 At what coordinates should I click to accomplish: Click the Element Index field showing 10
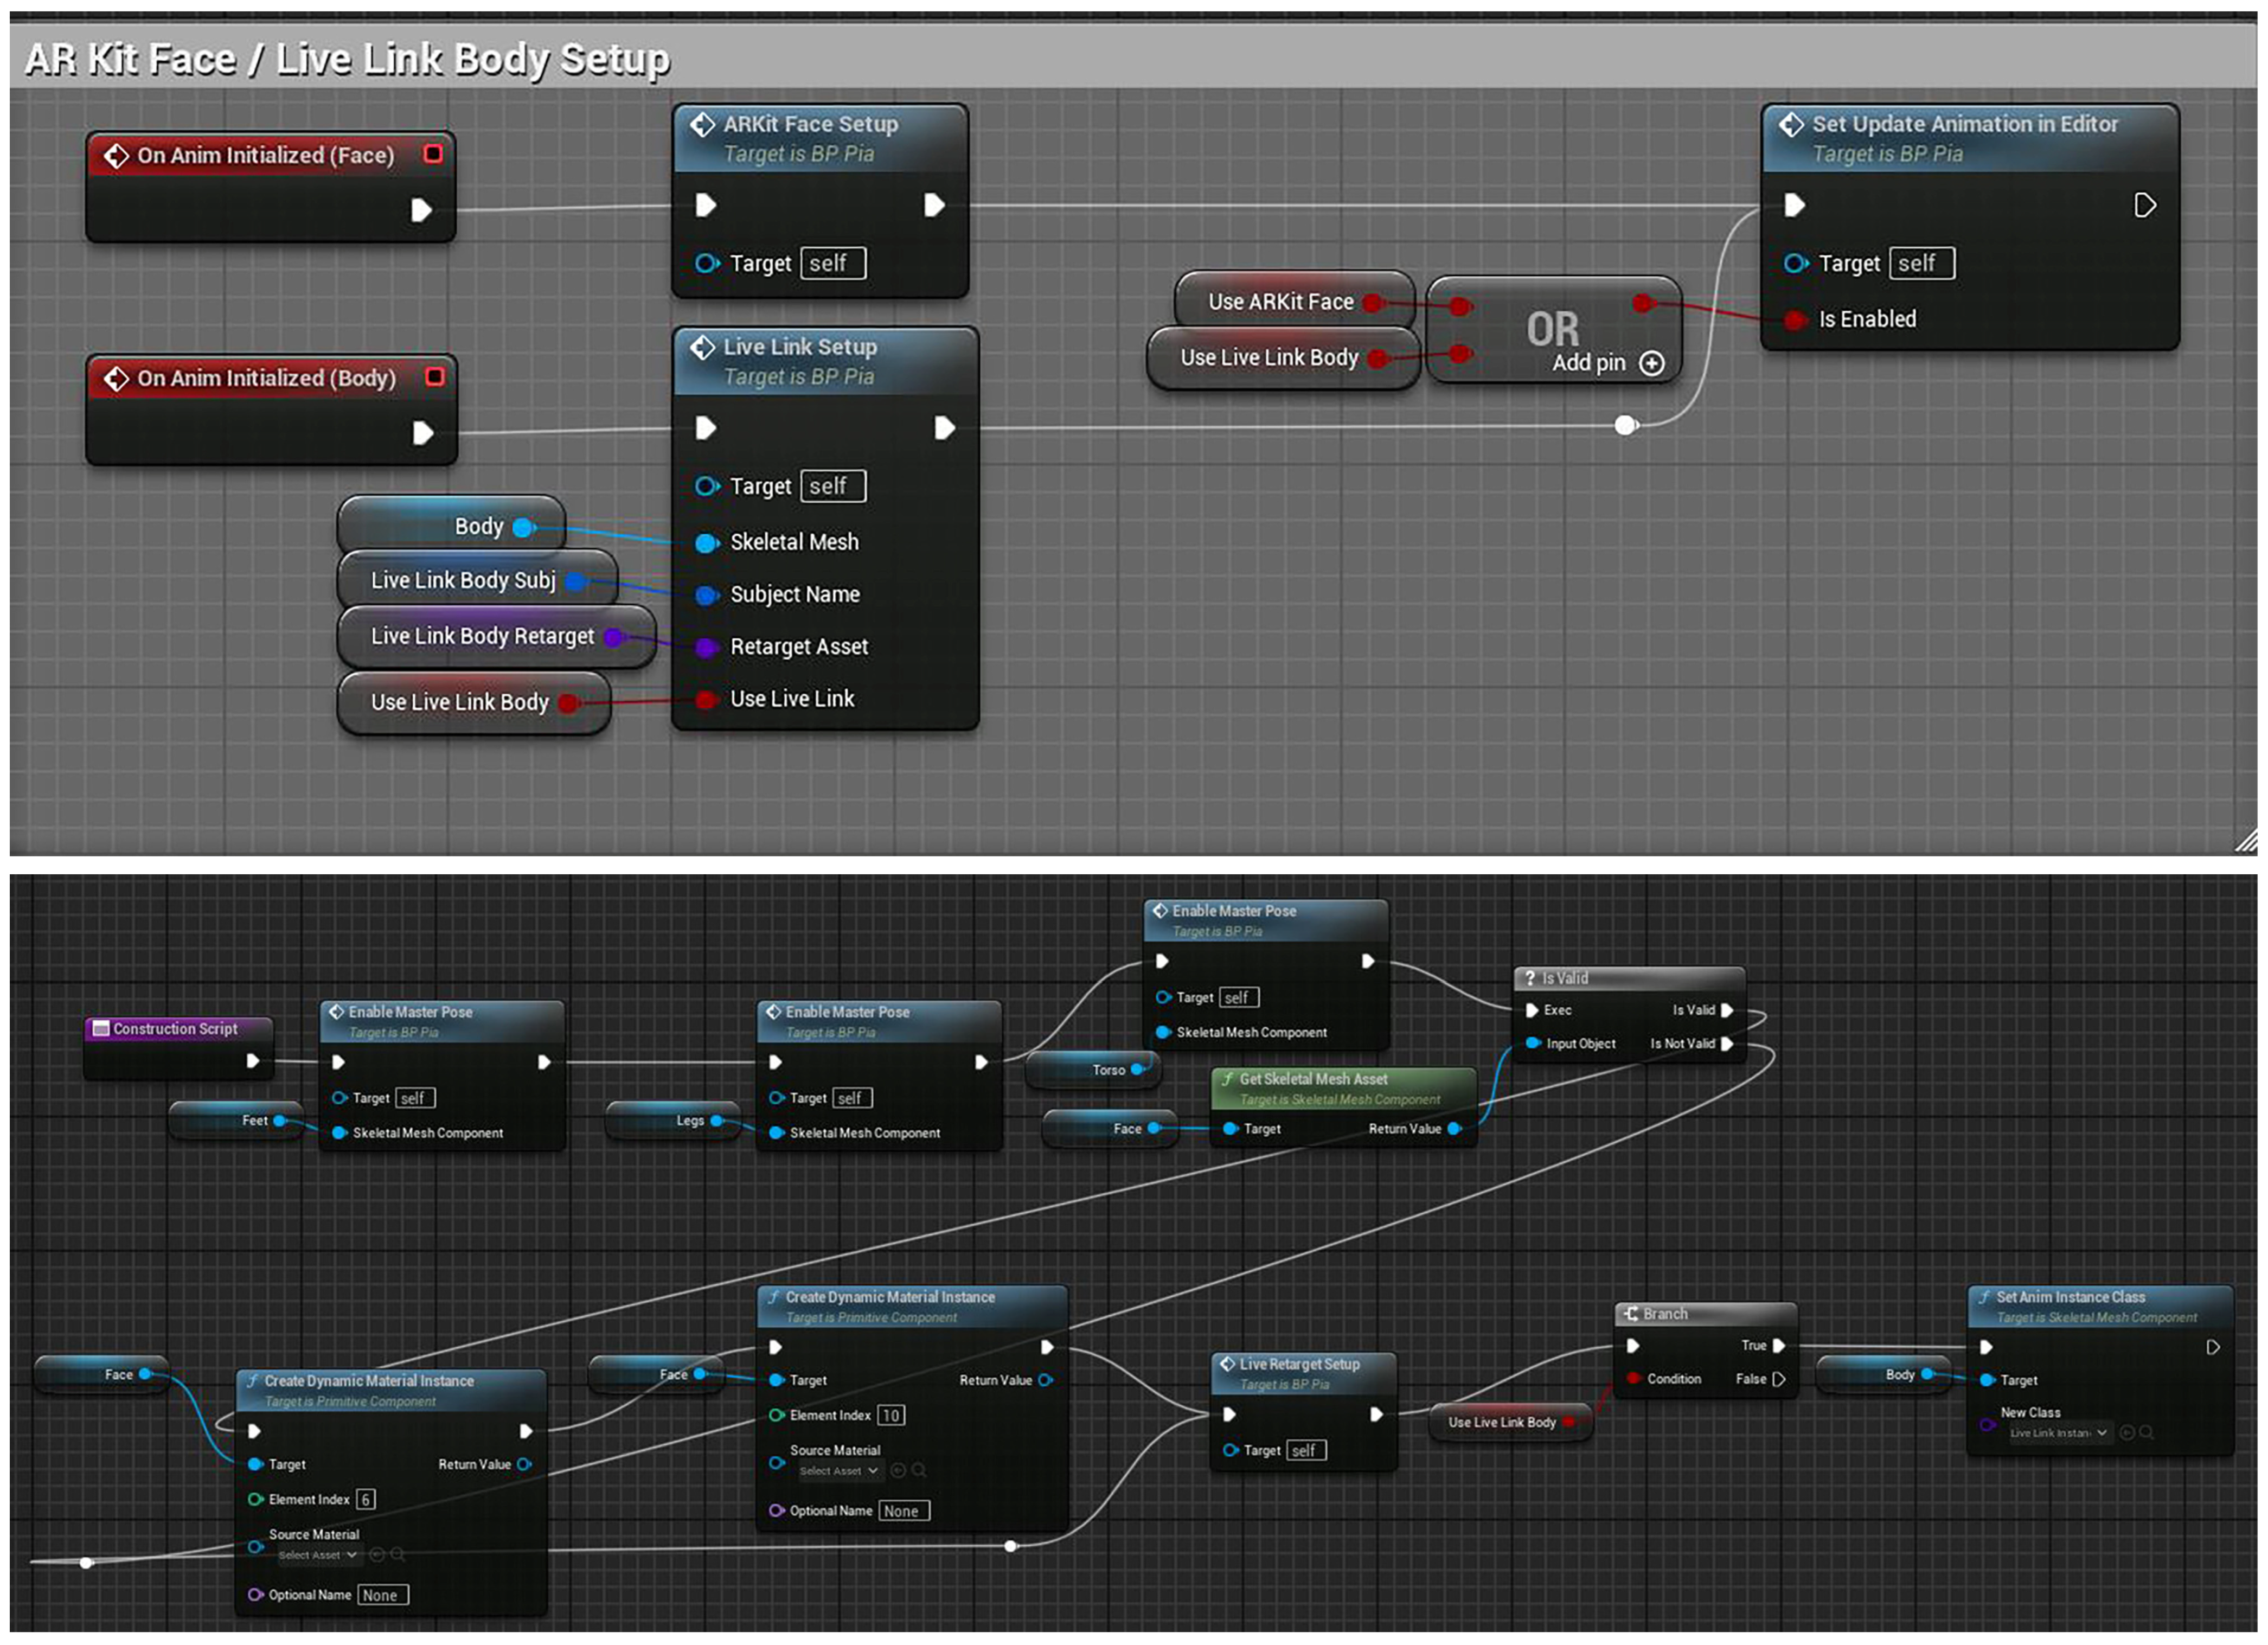tap(891, 1415)
